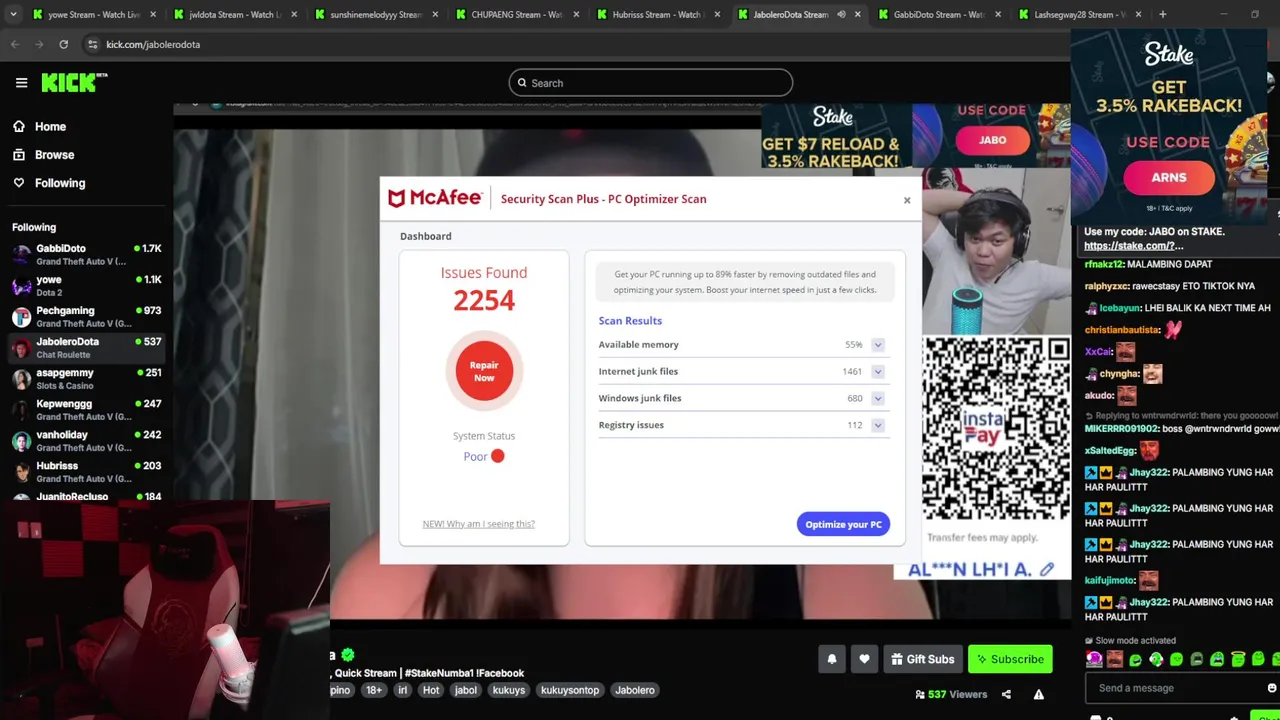Viewport: 1280px width, 720px height.
Task: Reload the page with browser refresh icon
Action: coord(63,44)
